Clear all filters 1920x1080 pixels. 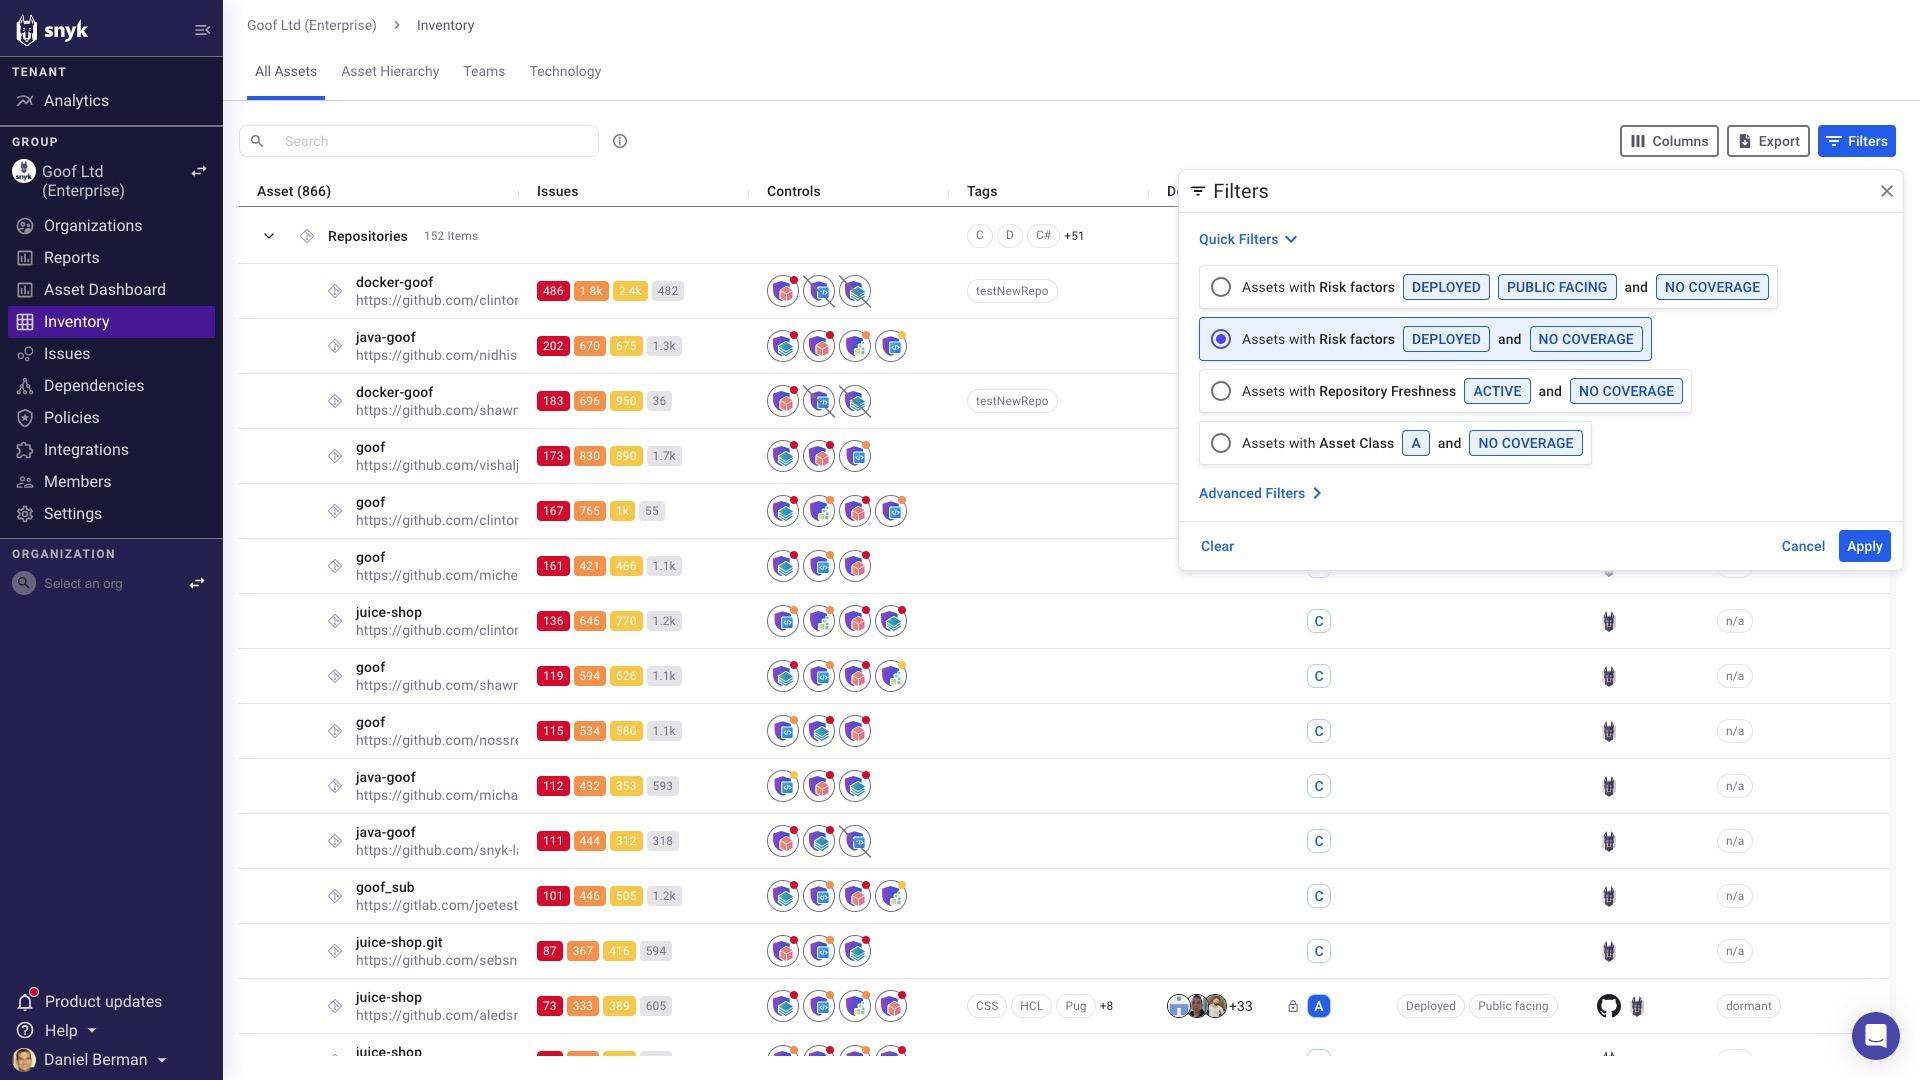[x=1217, y=546]
